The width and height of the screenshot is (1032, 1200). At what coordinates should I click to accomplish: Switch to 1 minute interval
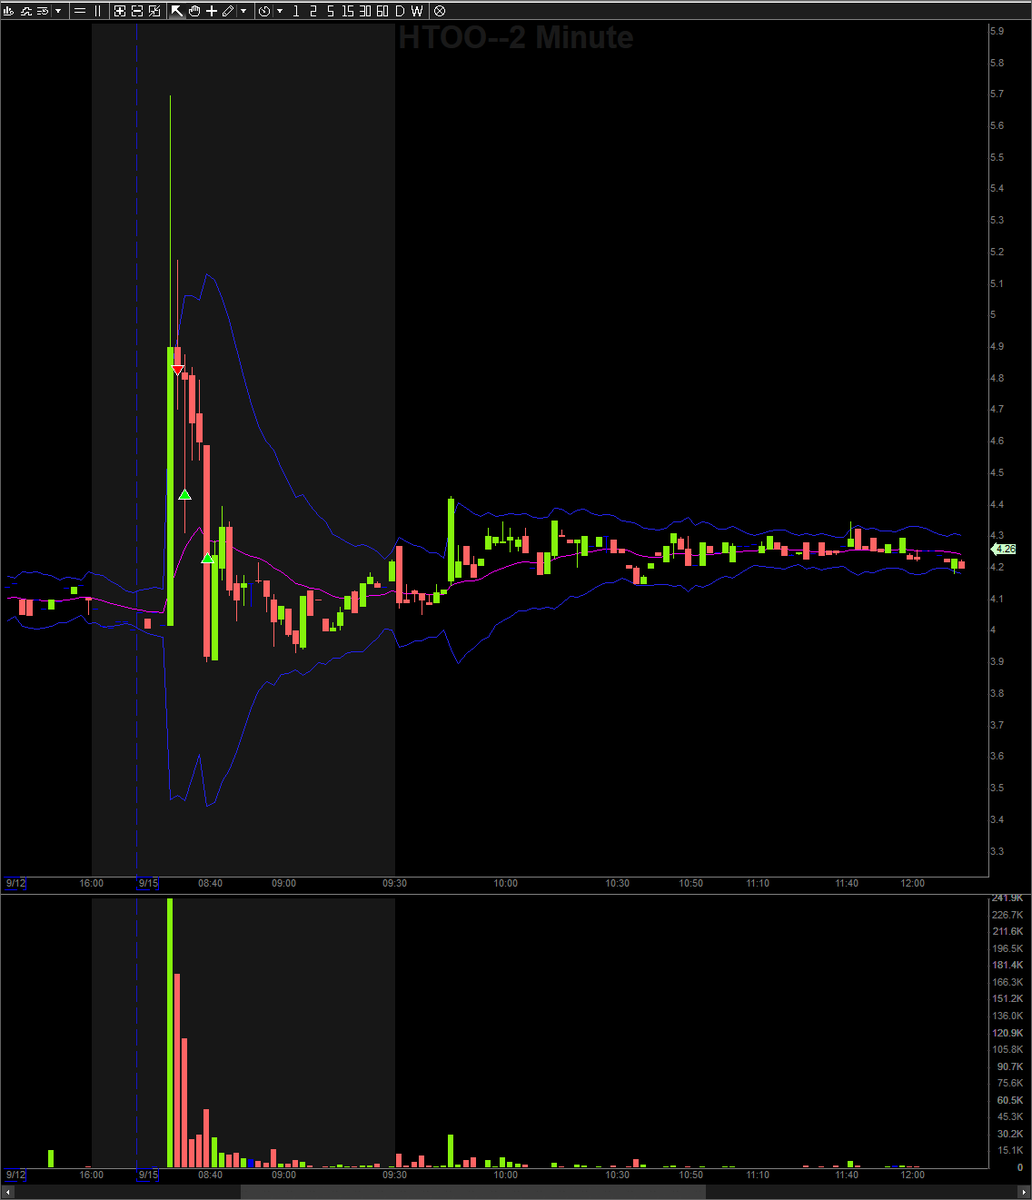click(296, 11)
